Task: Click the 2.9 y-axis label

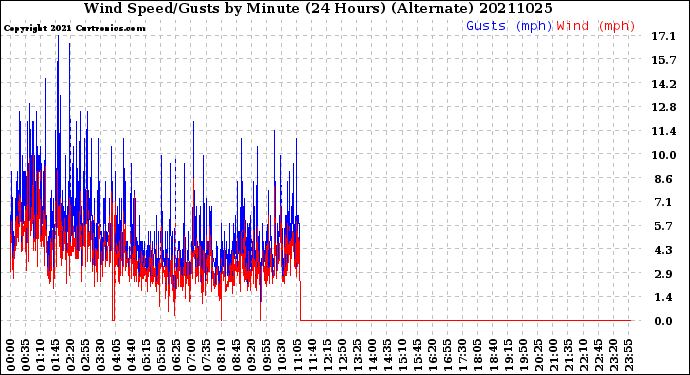Action: click(664, 273)
